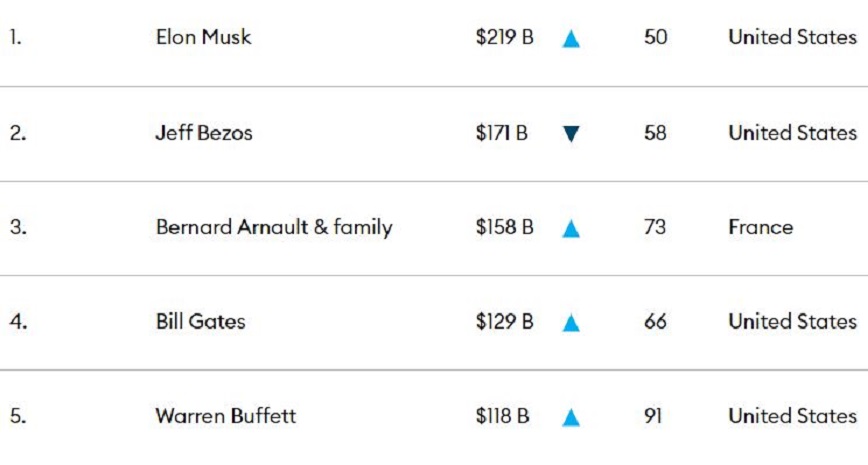
Task: Select the $158 B net worth figure
Action: coord(504,228)
